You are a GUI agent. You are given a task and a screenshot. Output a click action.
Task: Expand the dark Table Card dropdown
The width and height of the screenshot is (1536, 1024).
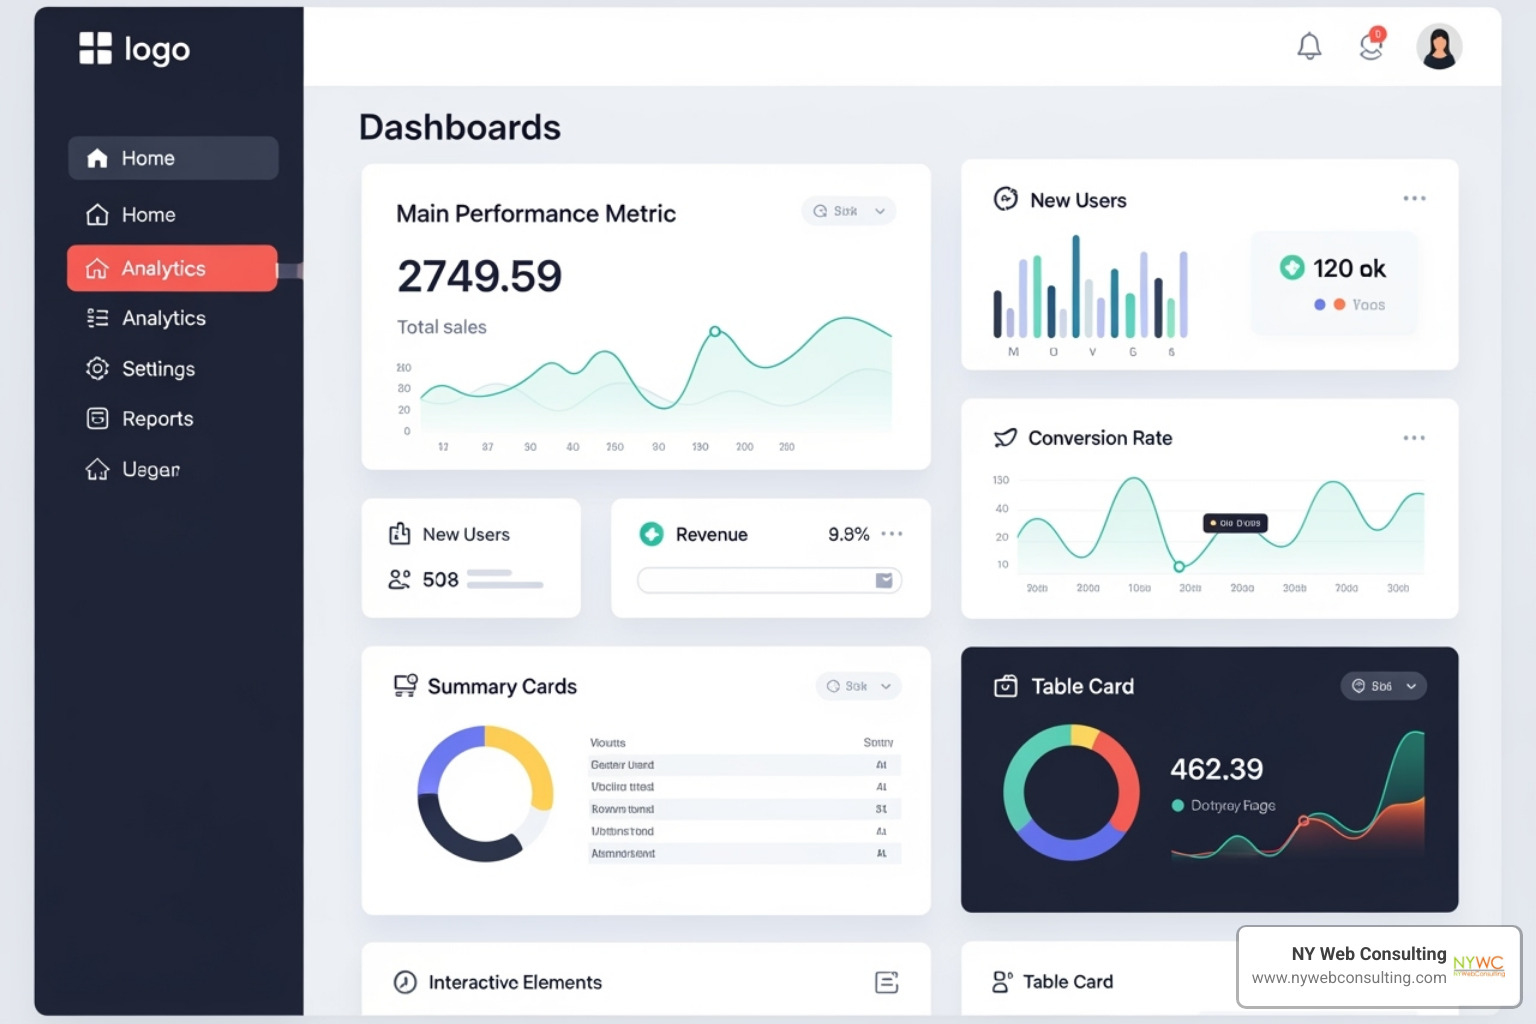pyautogui.click(x=1384, y=686)
